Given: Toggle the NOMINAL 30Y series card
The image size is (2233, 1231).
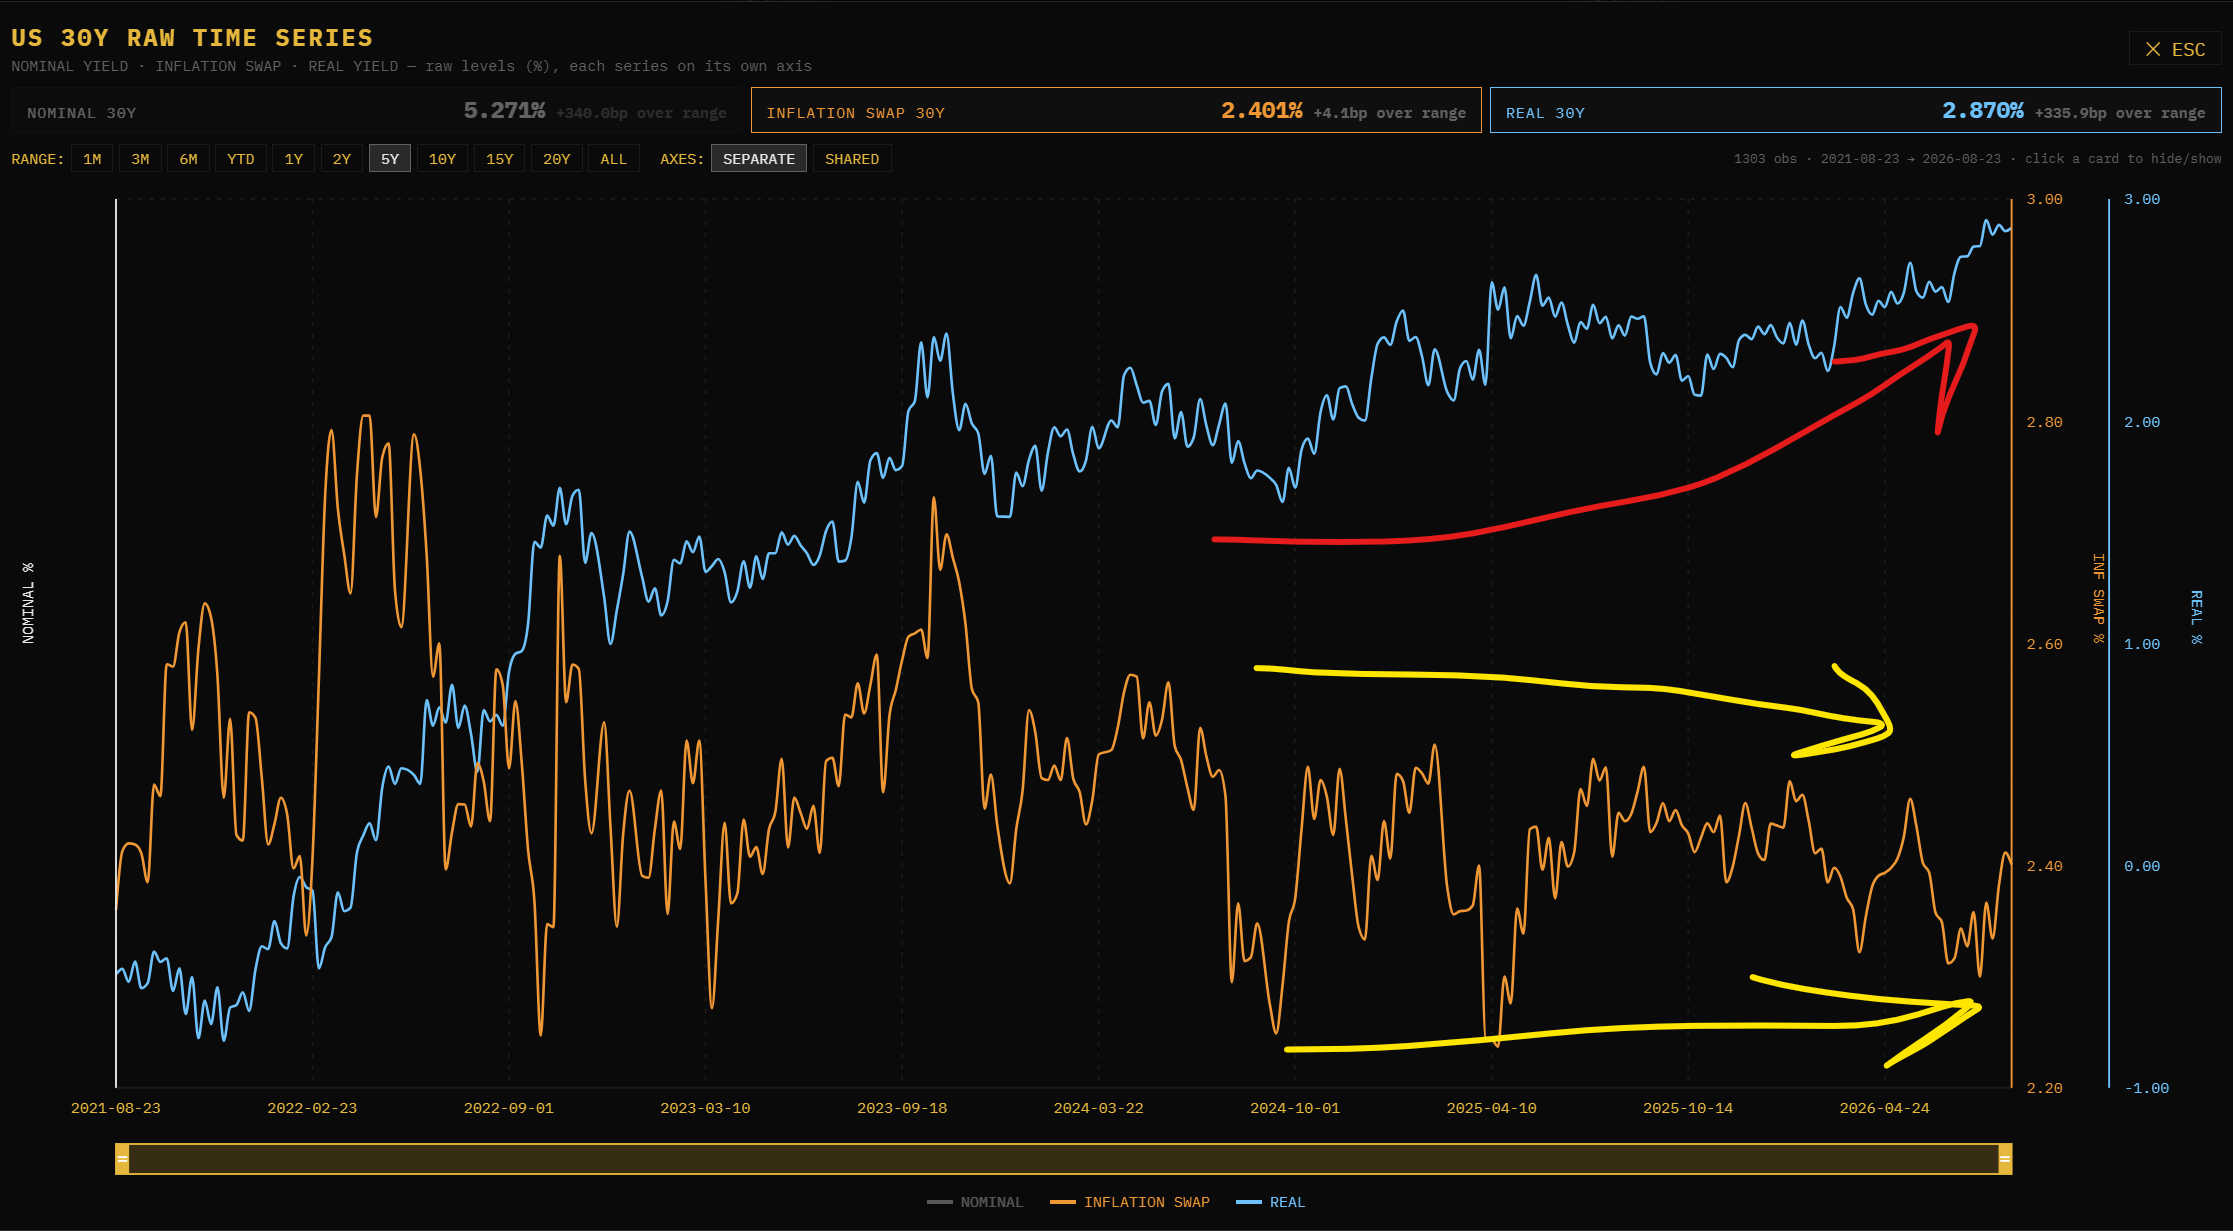Looking at the screenshot, I should click(377, 110).
